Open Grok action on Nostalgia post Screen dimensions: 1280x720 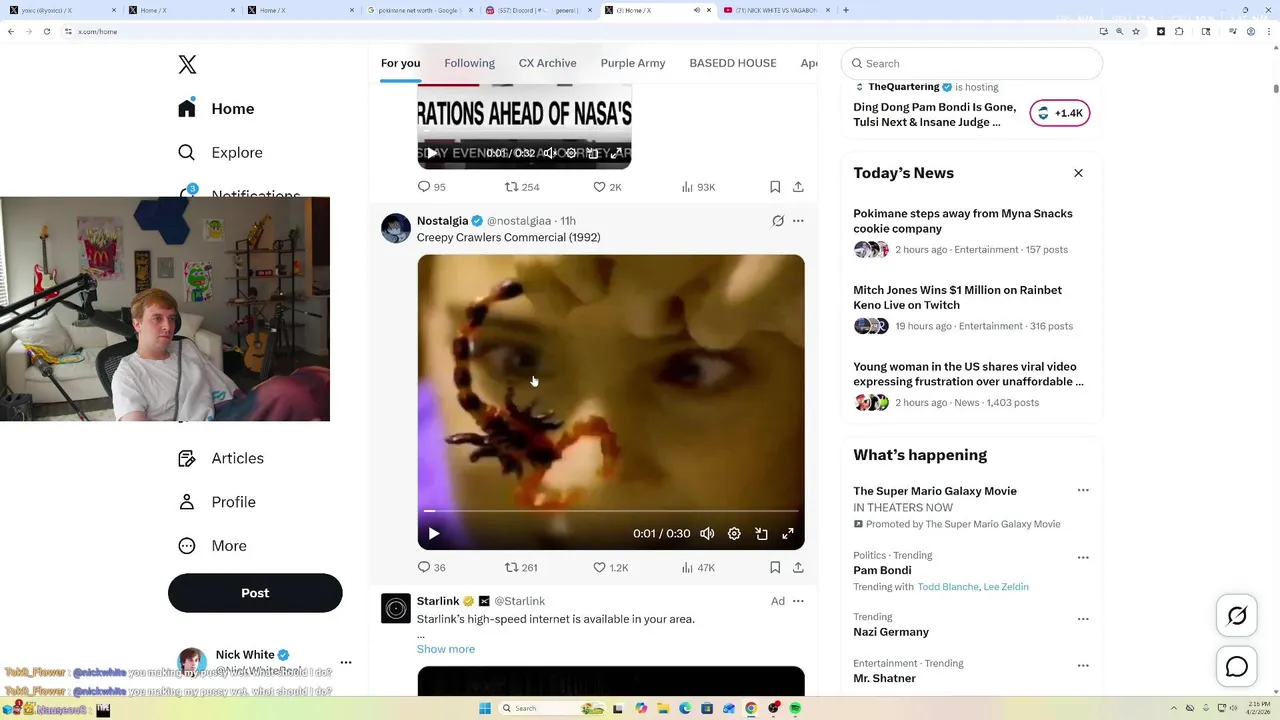pos(777,221)
